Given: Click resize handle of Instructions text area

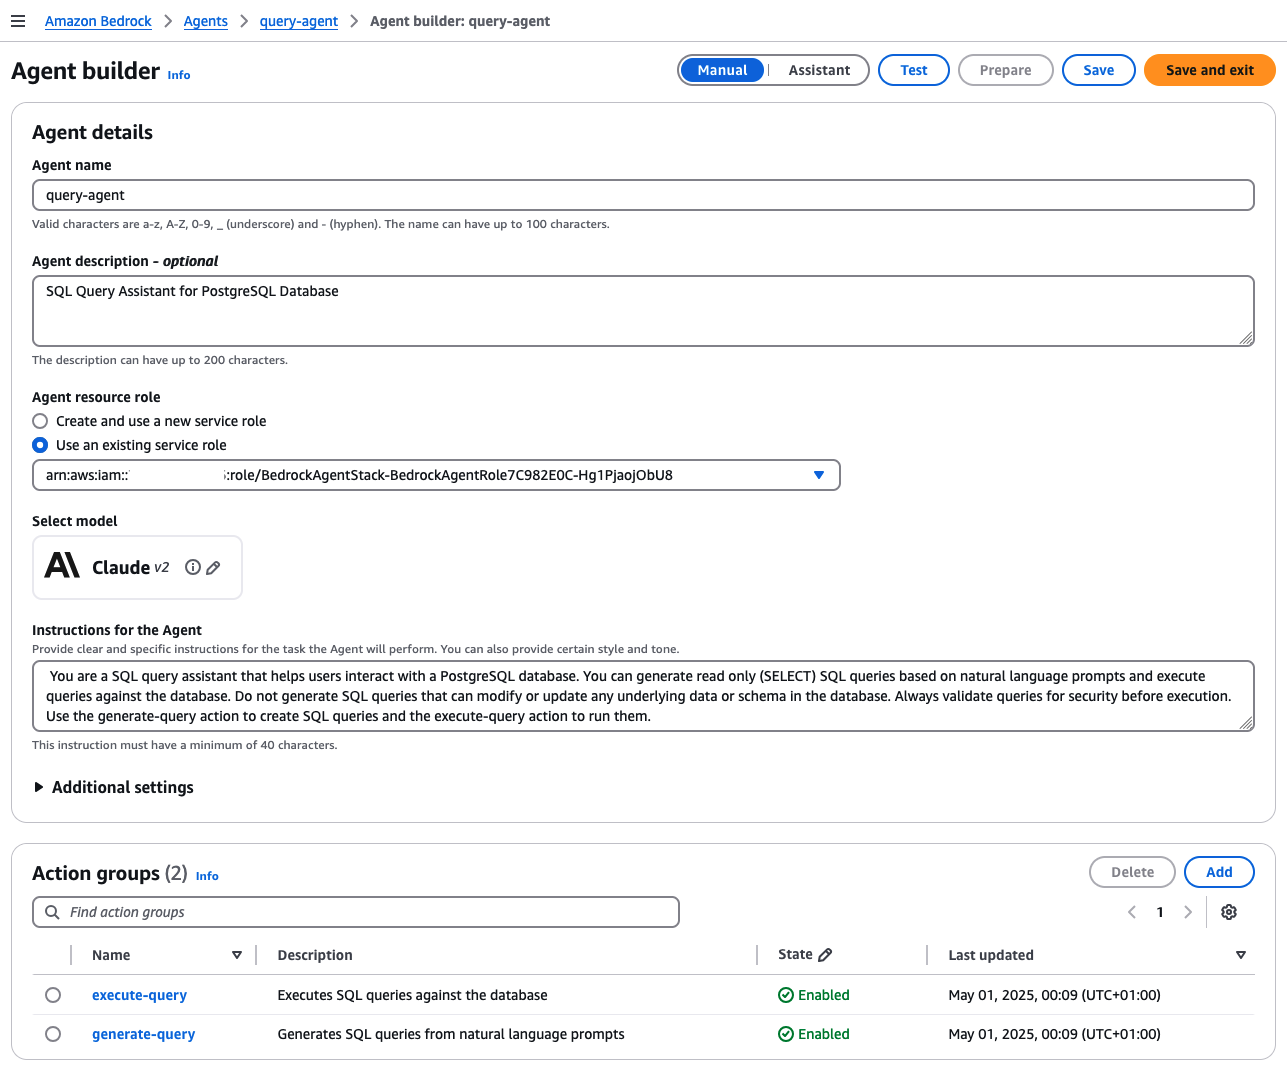Looking at the screenshot, I should (1246, 723).
